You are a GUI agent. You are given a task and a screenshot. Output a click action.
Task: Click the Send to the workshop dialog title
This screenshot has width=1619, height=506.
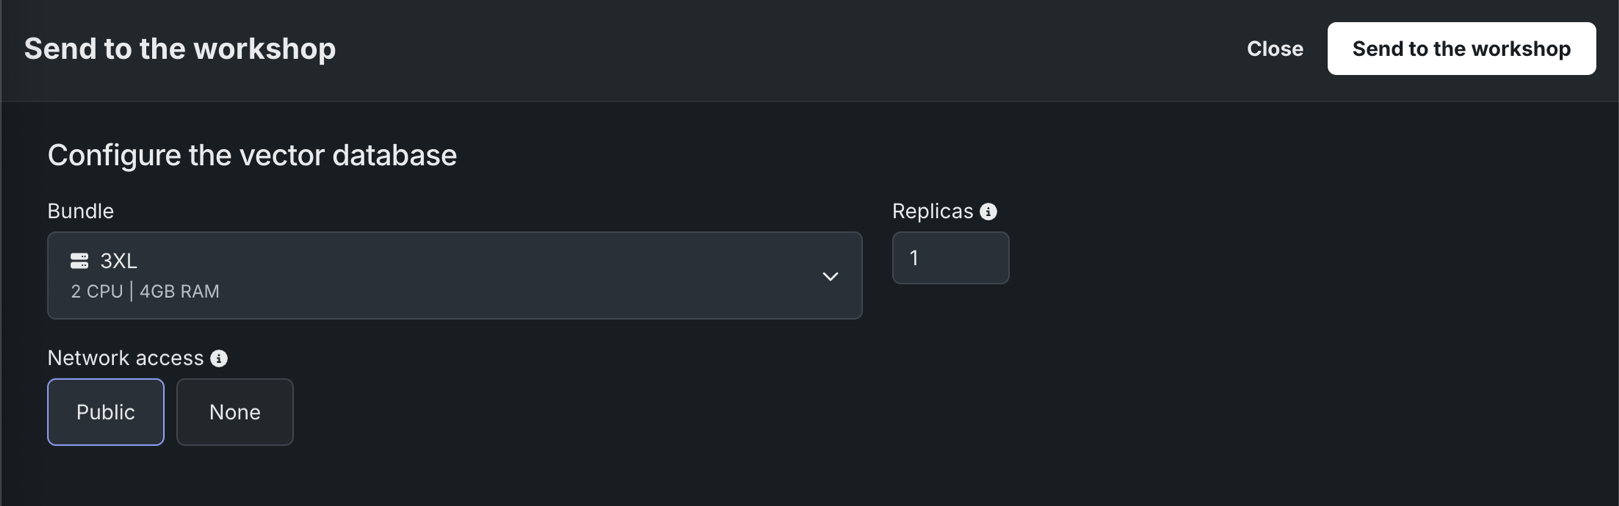180,49
